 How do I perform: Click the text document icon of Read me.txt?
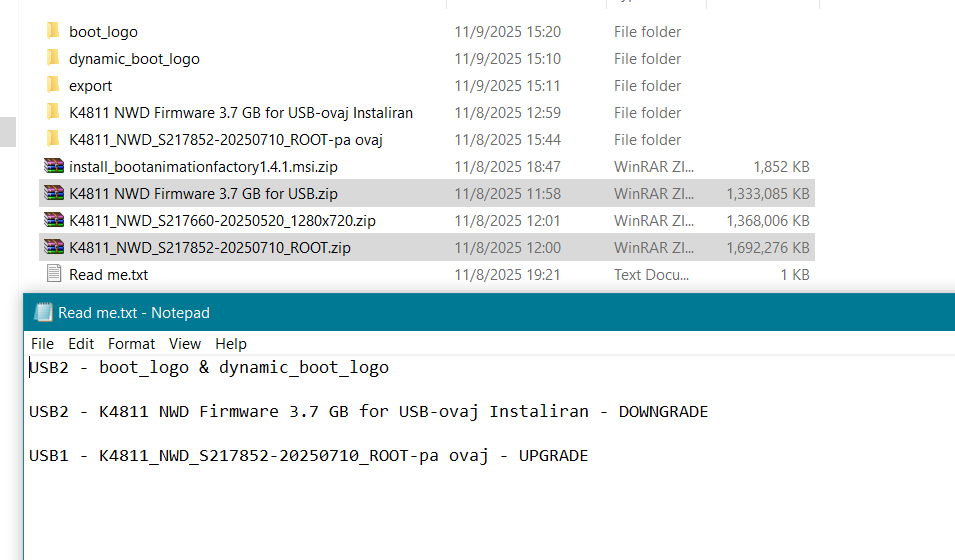[54, 274]
